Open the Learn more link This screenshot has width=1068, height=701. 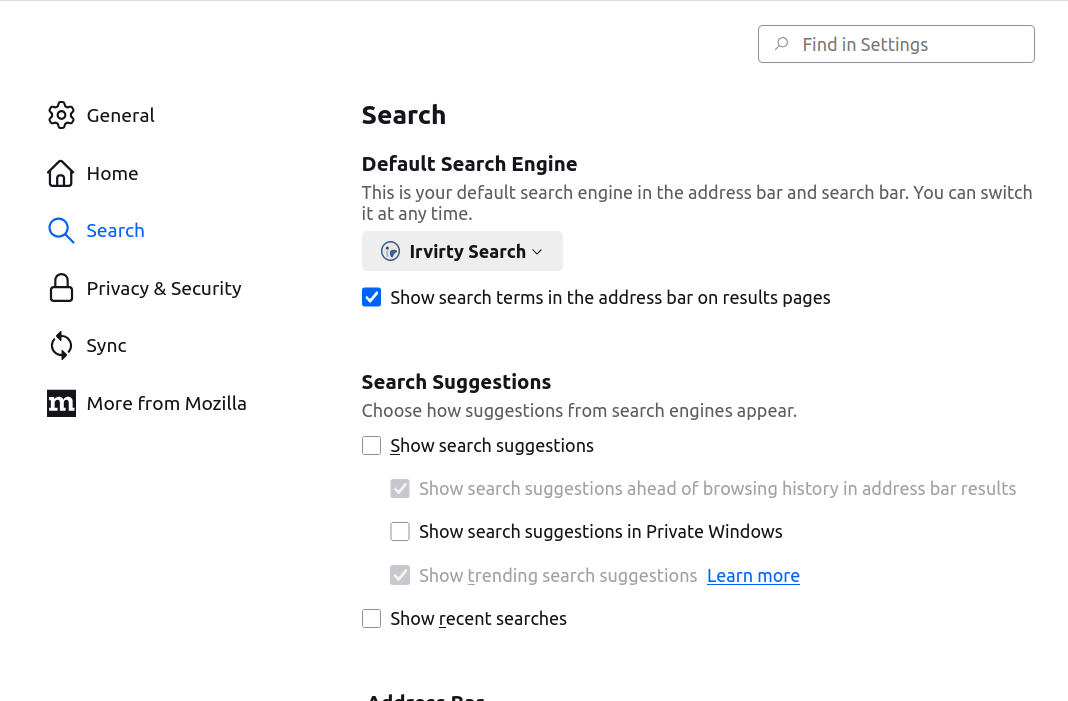753,576
